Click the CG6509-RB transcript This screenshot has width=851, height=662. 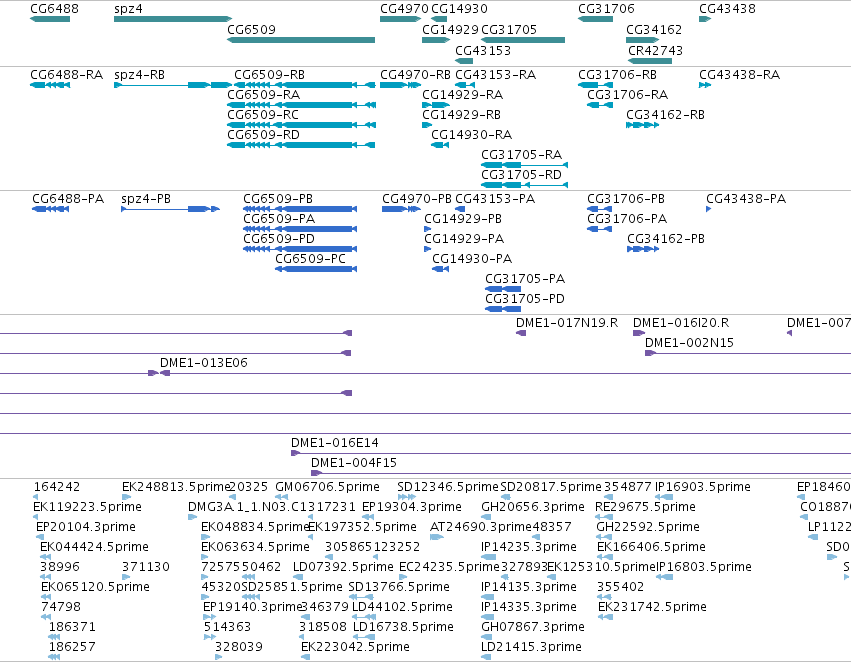pyautogui.click(x=304, y=85)
